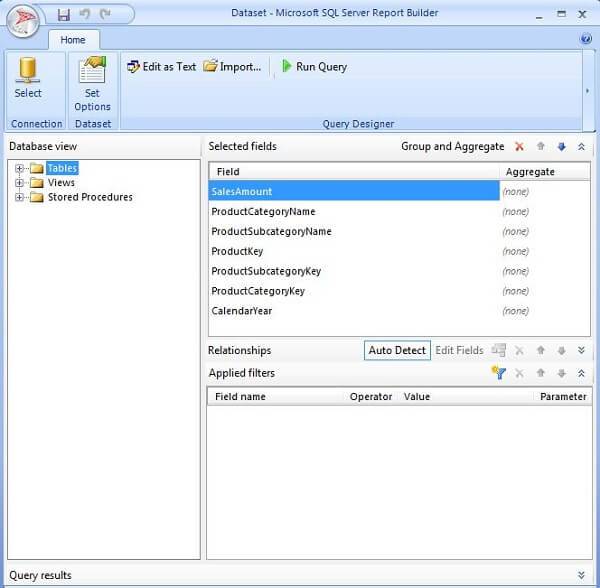600x588 pixels.
Task: Open the Report Builder application button
Action: pos(23,20)
